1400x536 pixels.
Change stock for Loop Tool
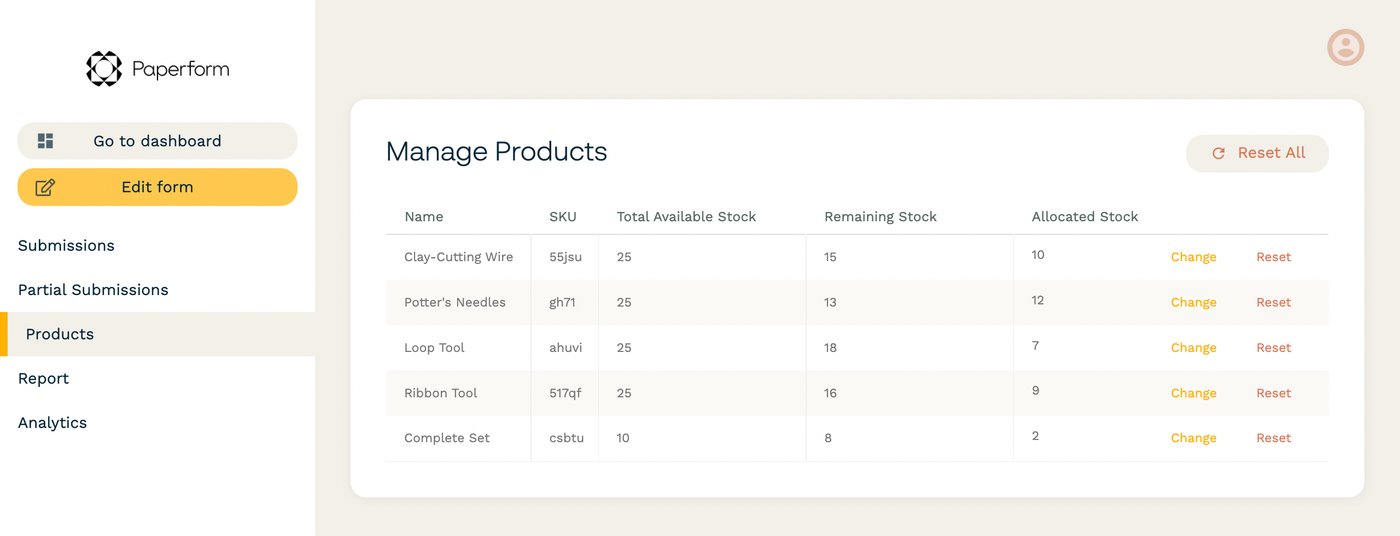tap(1193, 348)
